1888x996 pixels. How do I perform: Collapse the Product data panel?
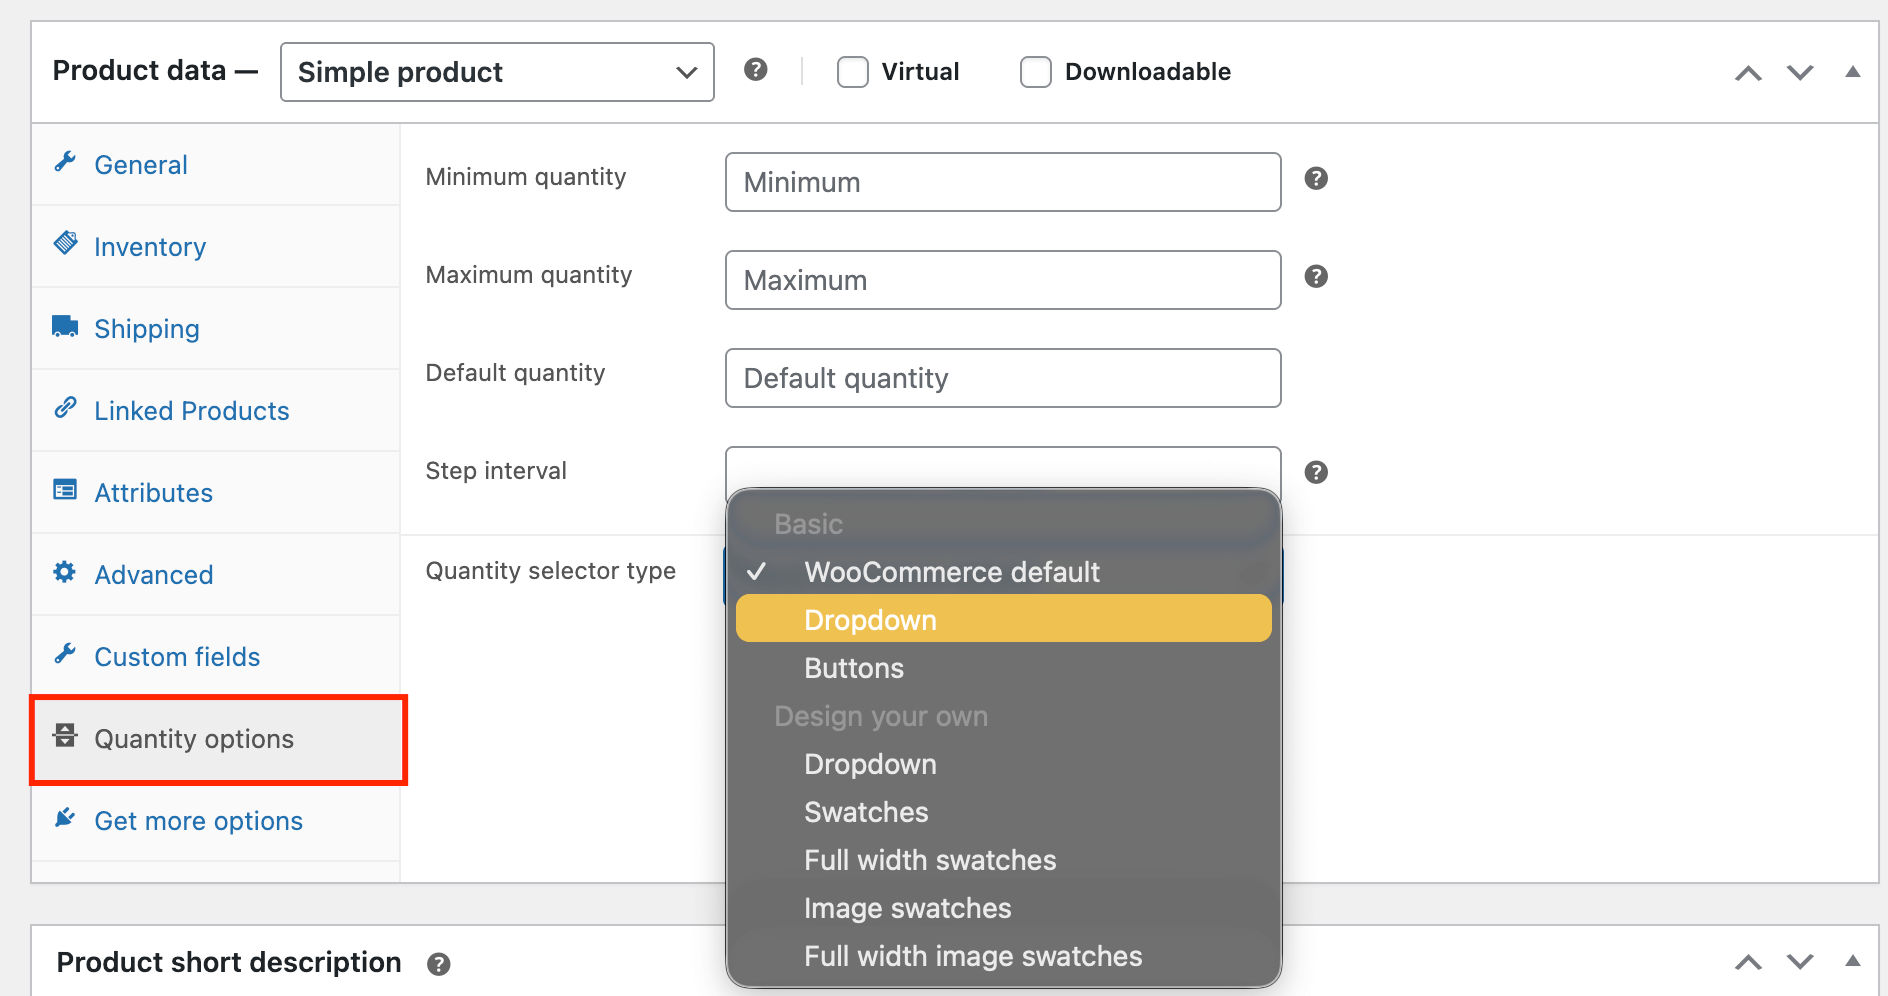click(x=1853, y=71)
